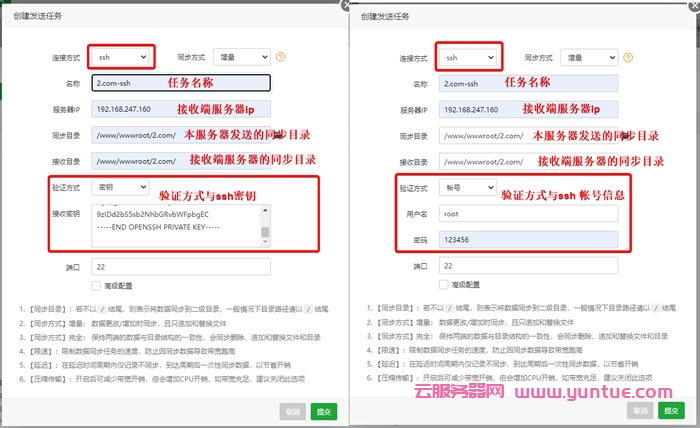This screenshot has width=700, height=428.
Task: Click 提交 button in the left dialog
Action: click(x=324, y=410)
